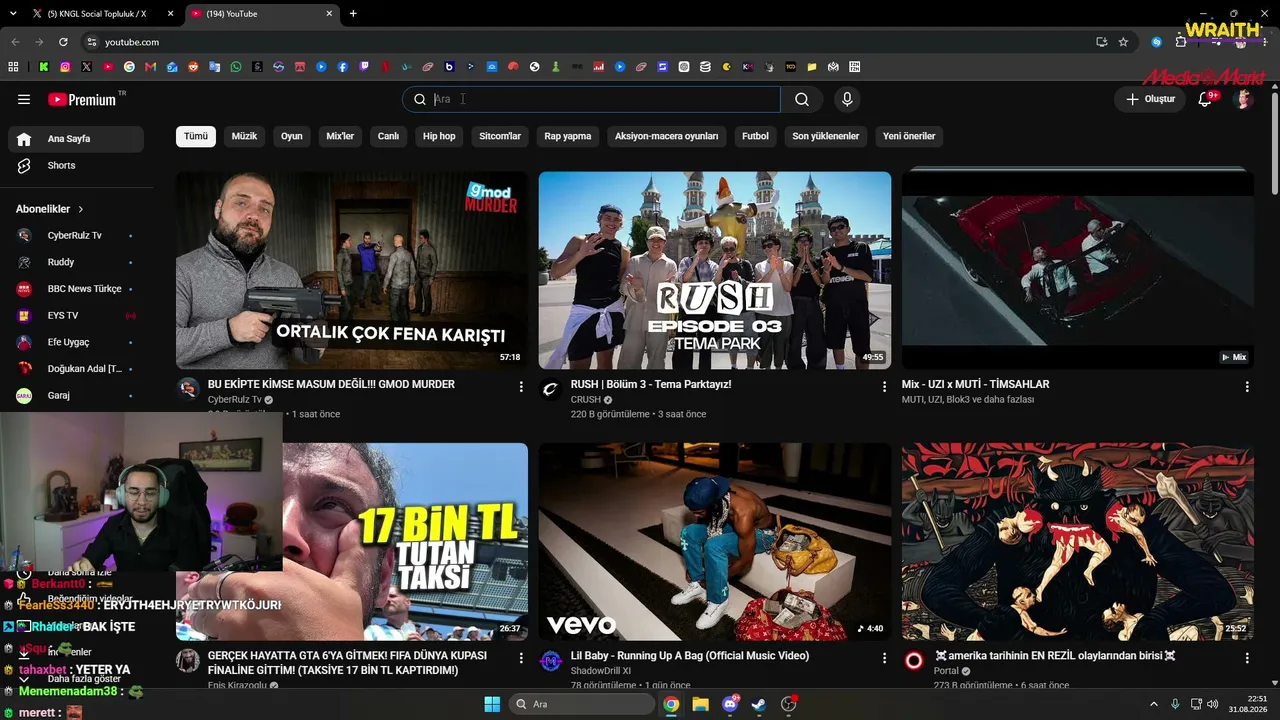The width and height of the screenshot is (1280, 720).
Task: Click the Oluştur create button
Action: click(x=1150, y=99)
